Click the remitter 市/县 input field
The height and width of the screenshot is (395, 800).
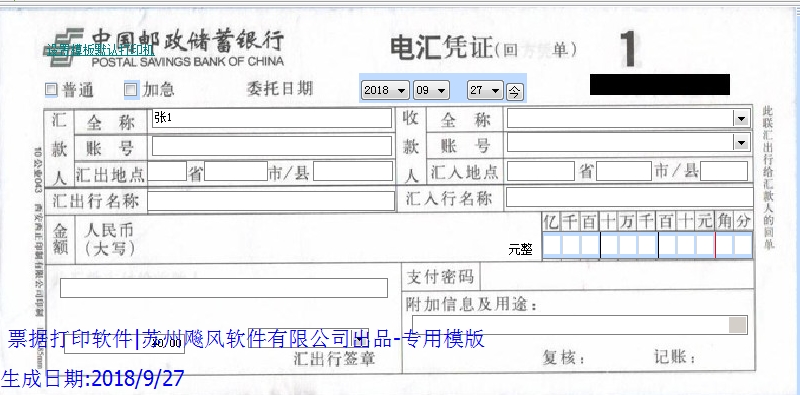[x=353, y=171]
